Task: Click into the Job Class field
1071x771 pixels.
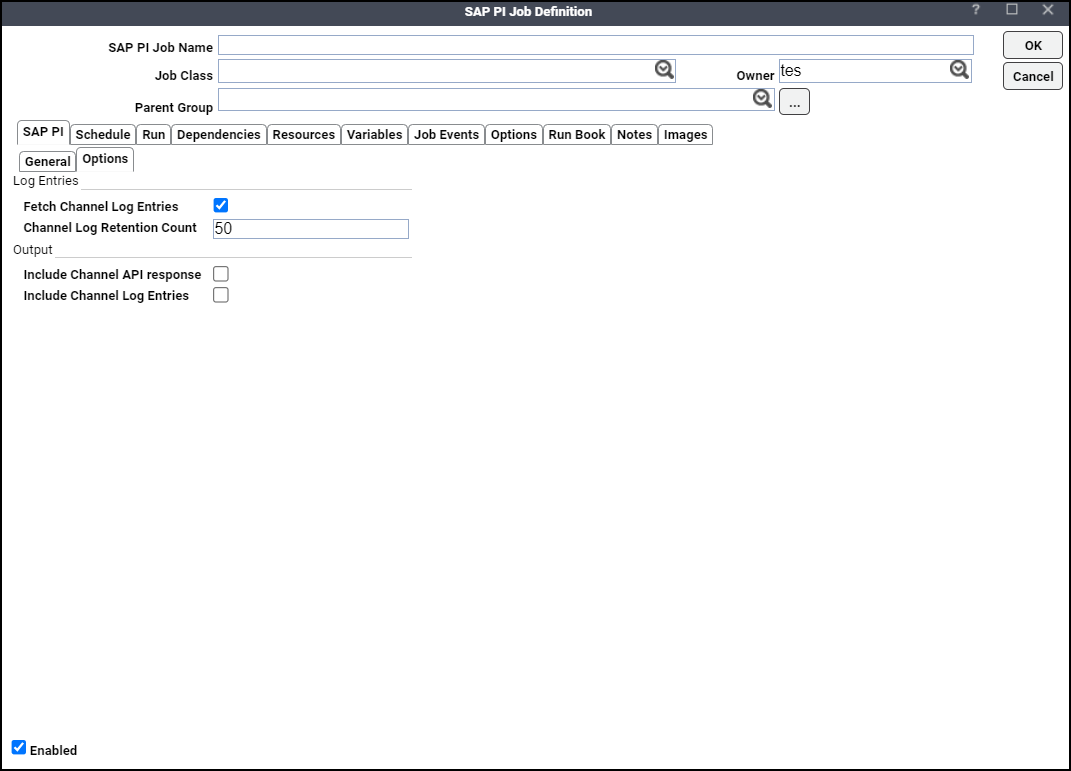Action: point(447,71)
